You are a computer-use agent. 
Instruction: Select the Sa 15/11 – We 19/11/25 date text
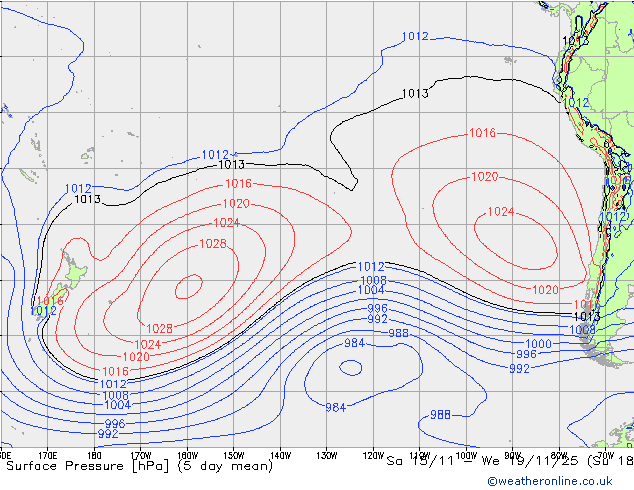(x=484, y=461)
